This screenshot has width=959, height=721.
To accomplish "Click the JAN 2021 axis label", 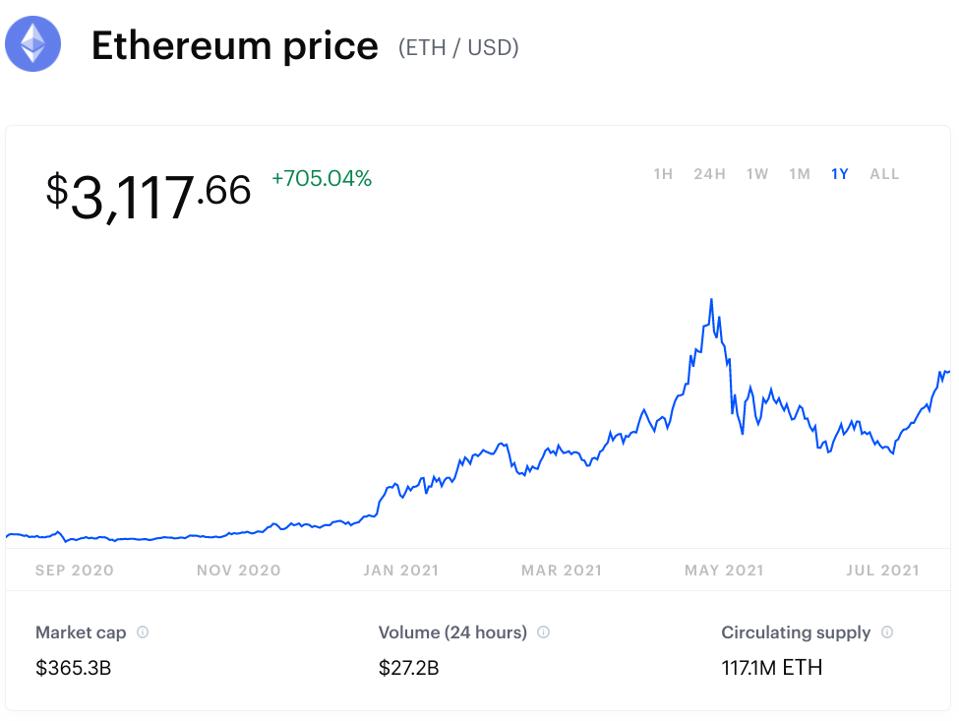I will 400,570.
